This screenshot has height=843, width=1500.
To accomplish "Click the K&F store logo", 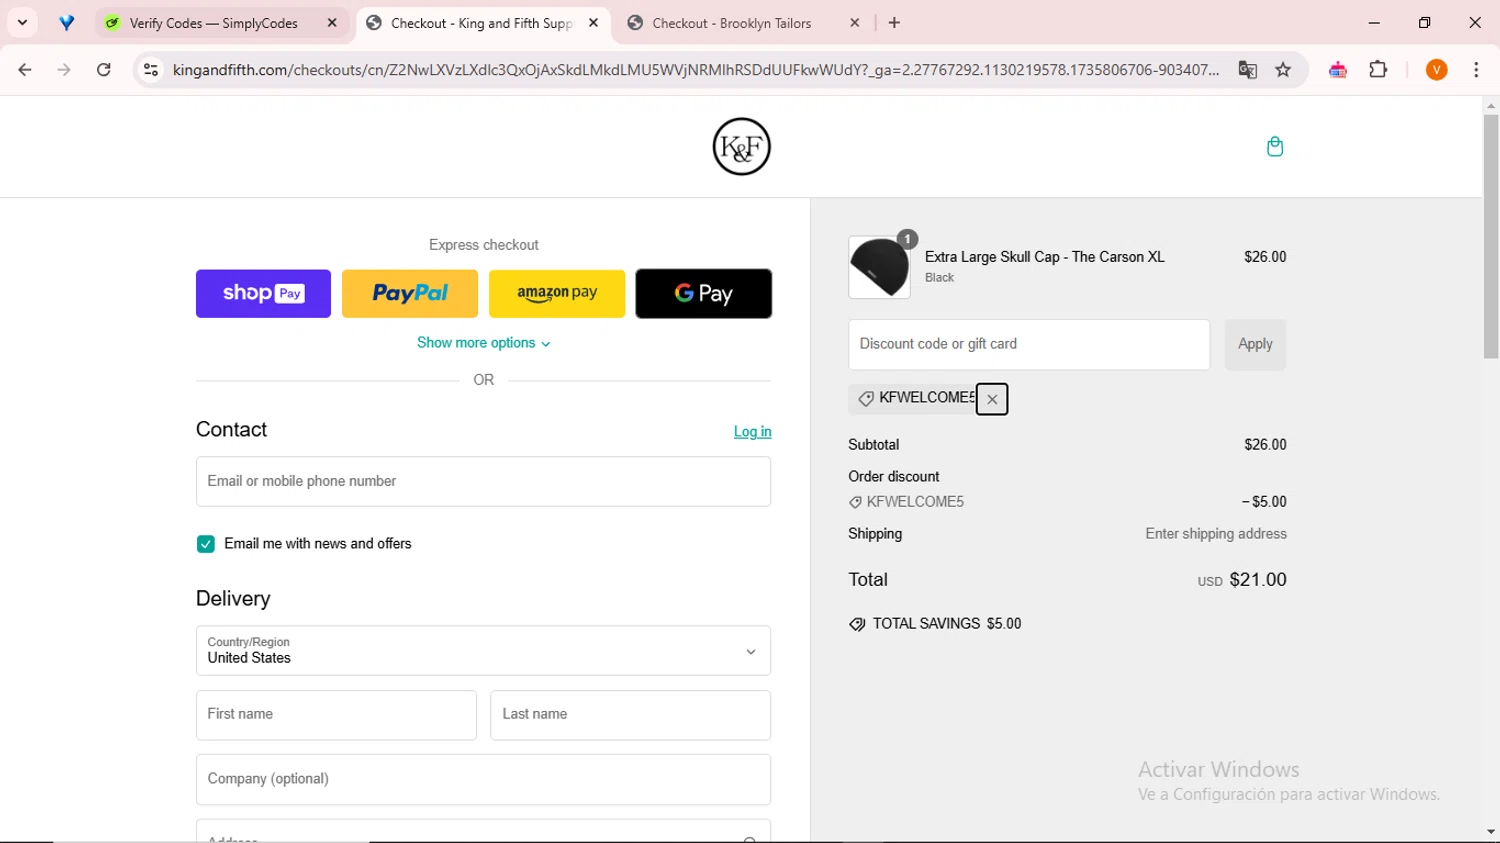I will [741, 147].
